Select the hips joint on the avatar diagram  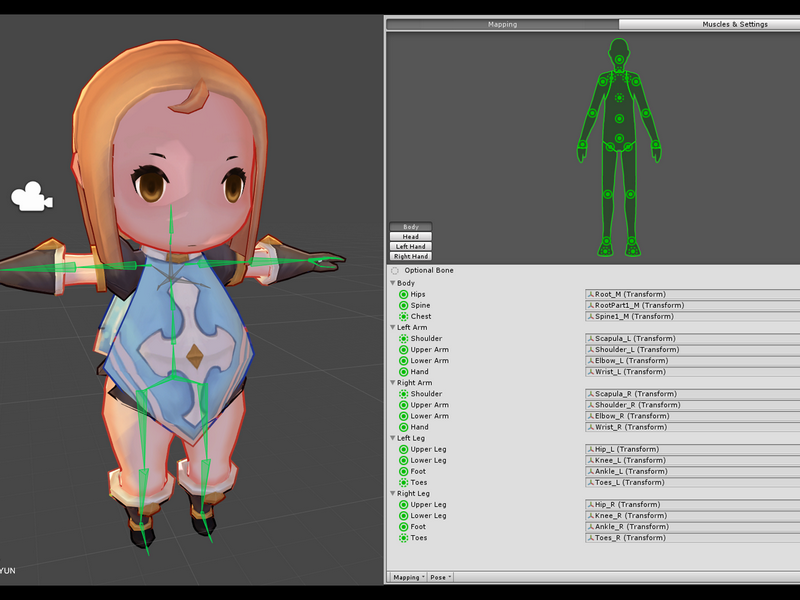coord(619,138)
